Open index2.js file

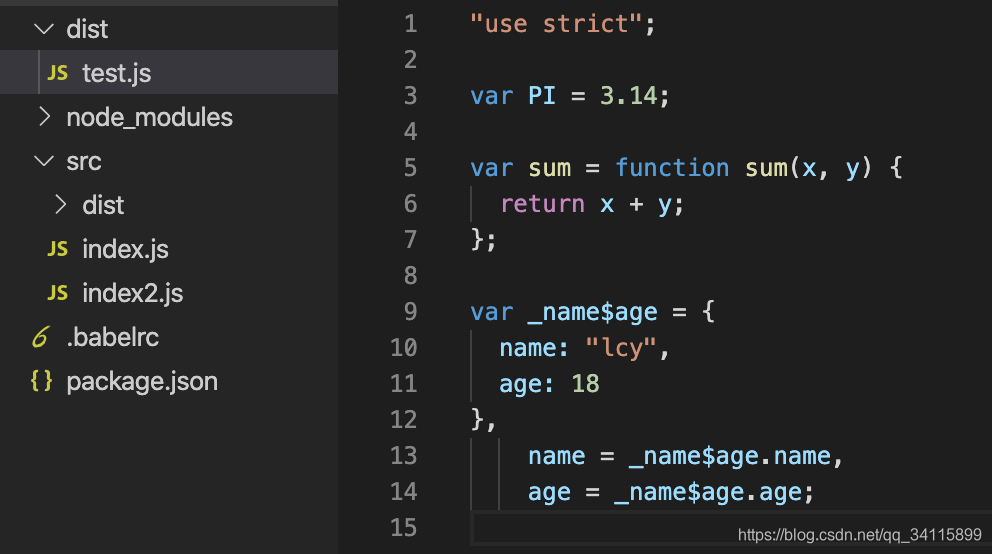(133, 293)
